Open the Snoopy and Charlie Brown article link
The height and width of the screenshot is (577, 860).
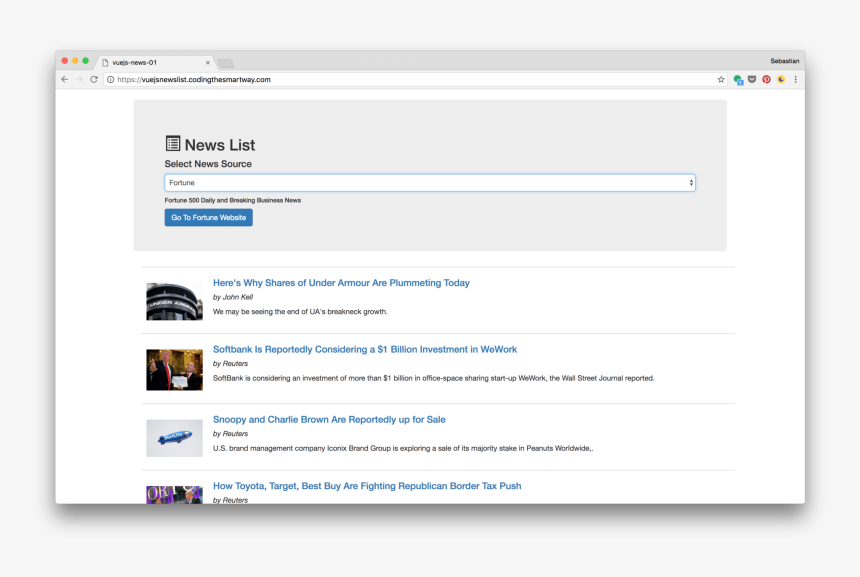point(329,420)
